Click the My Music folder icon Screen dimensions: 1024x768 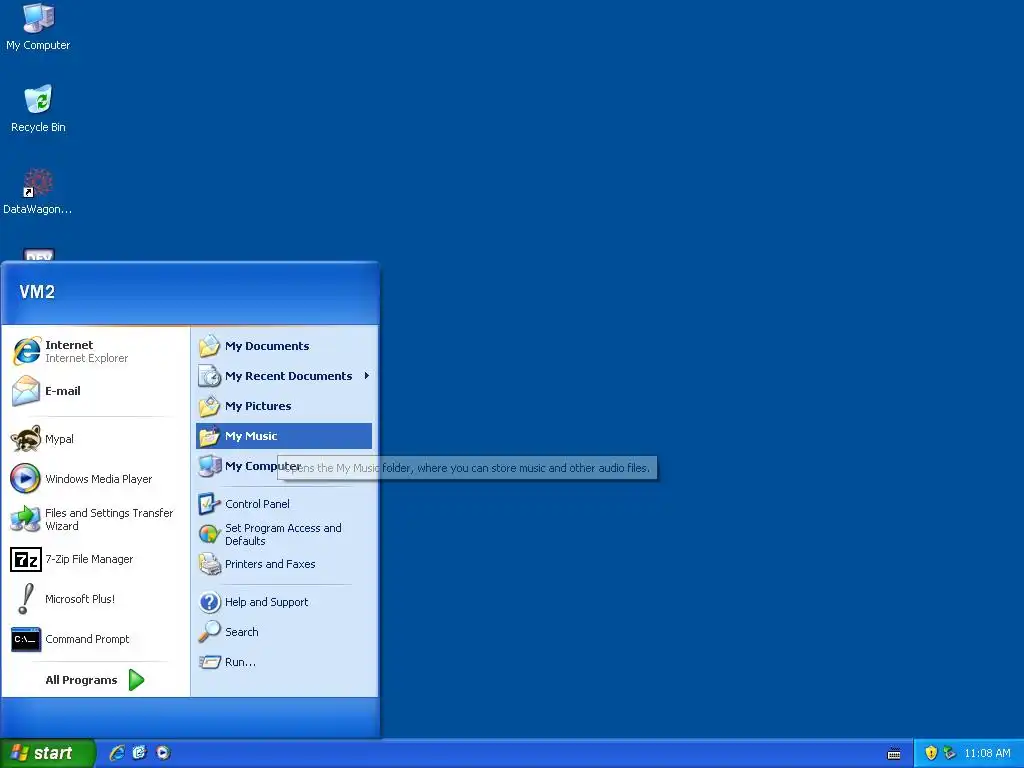click(210, 436)
